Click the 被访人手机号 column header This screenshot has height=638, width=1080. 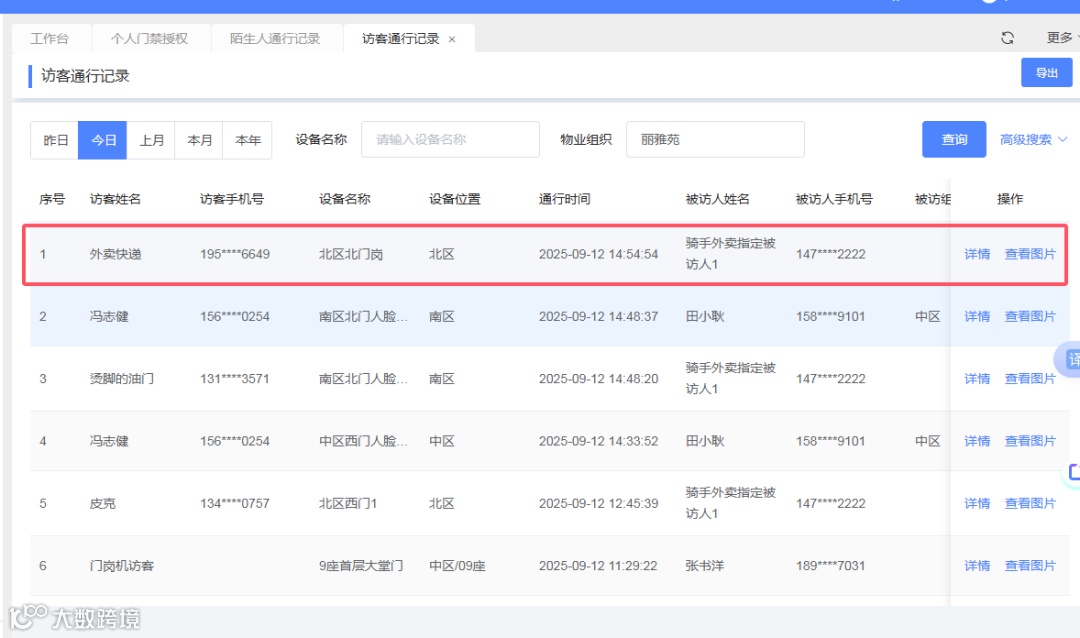tap(833, 200)
